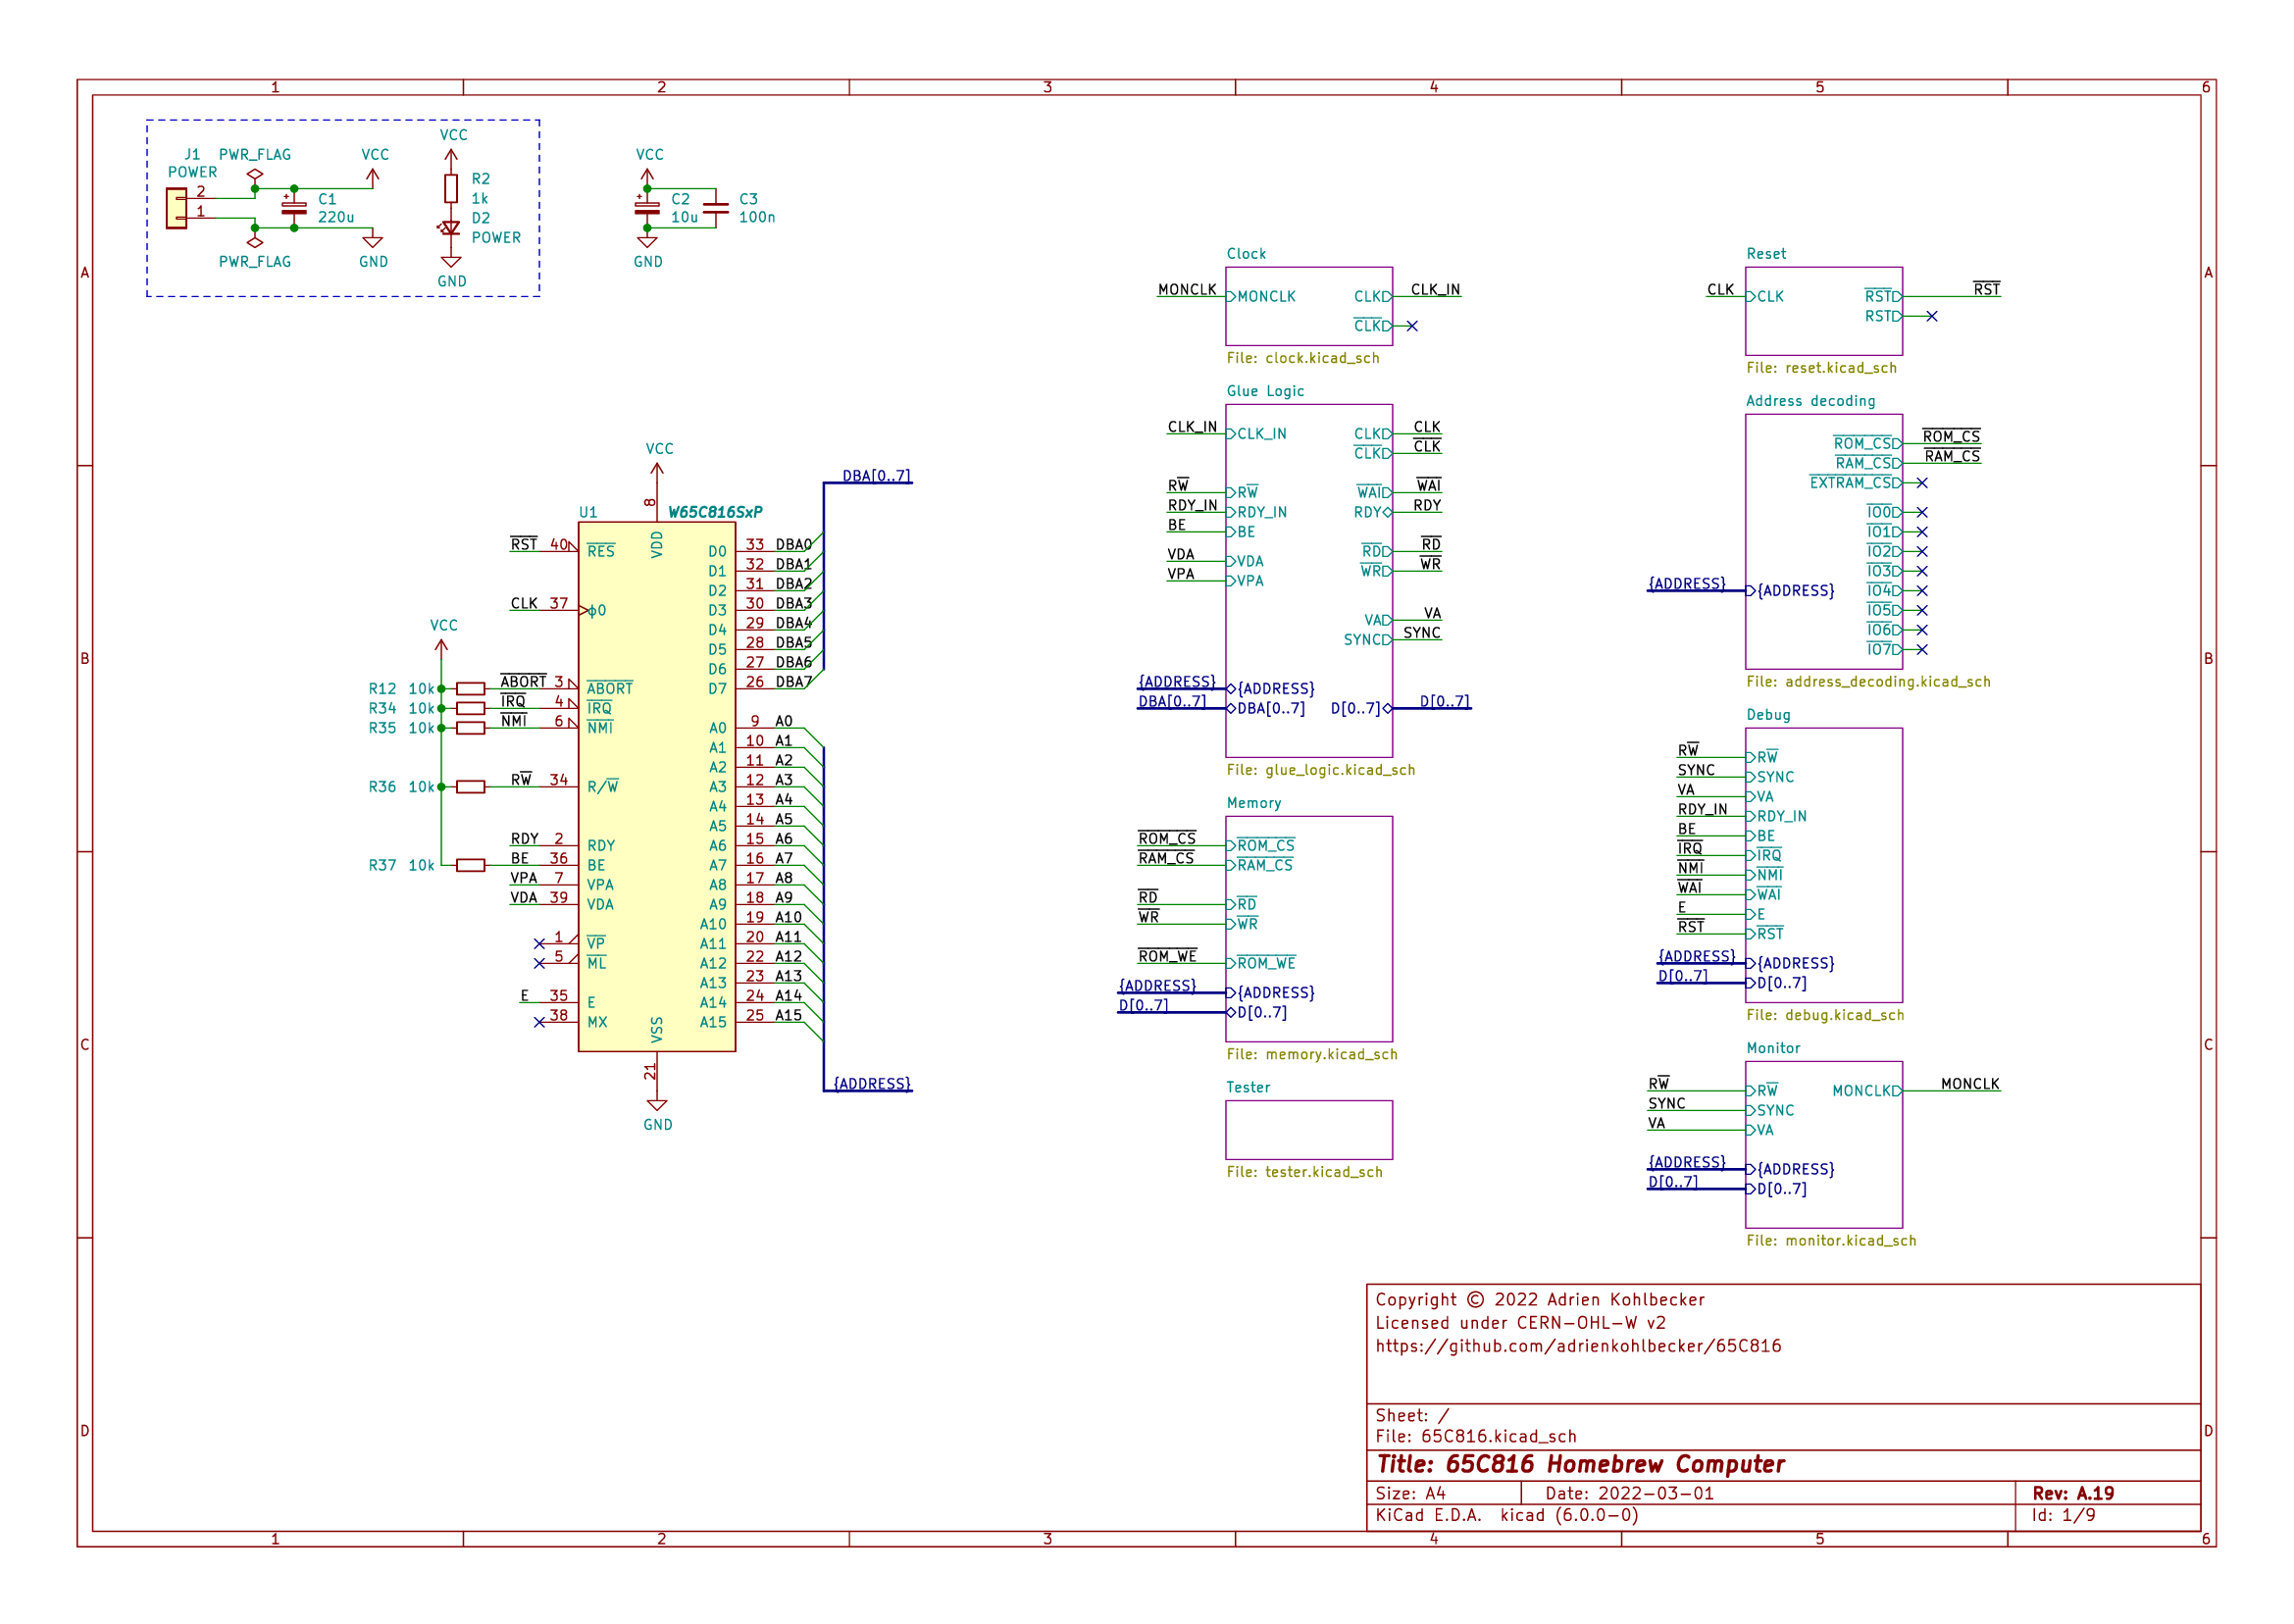Click the no-connect X at IO7 pin
2294x1624 pixels.
(x=1921, y=650)
